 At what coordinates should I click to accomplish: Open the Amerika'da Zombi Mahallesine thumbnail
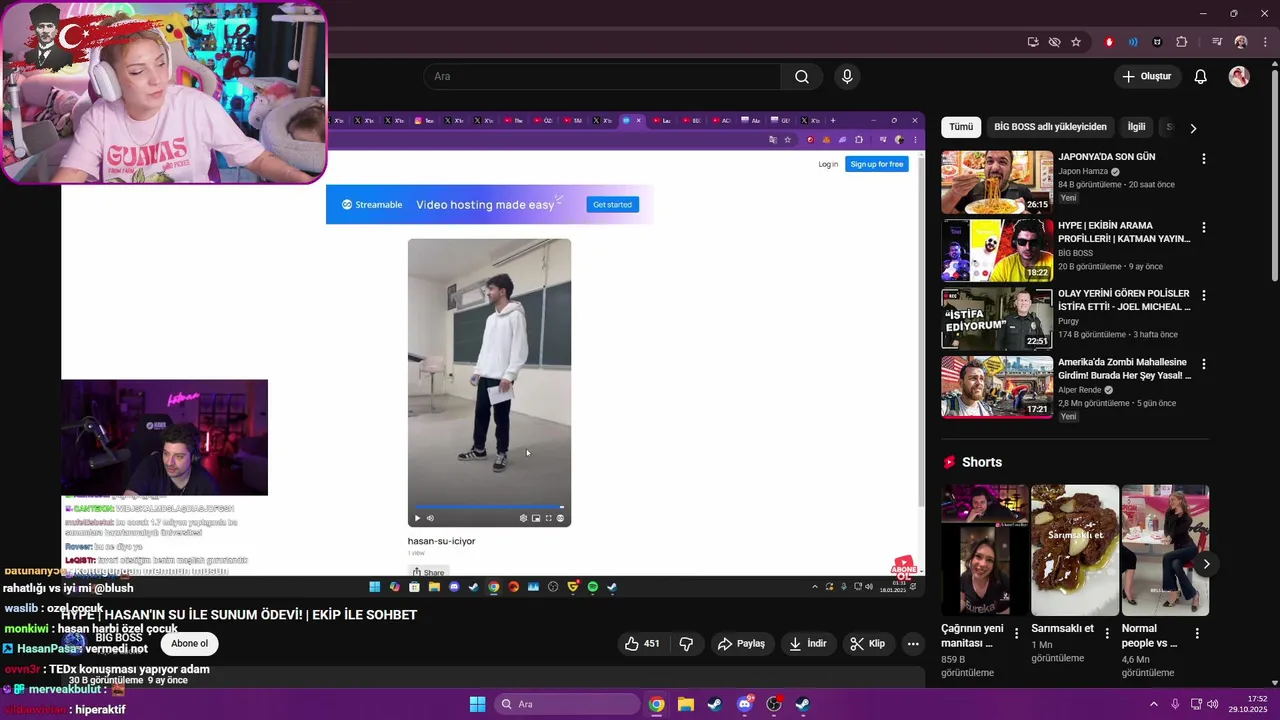click(x=997, y=387)
